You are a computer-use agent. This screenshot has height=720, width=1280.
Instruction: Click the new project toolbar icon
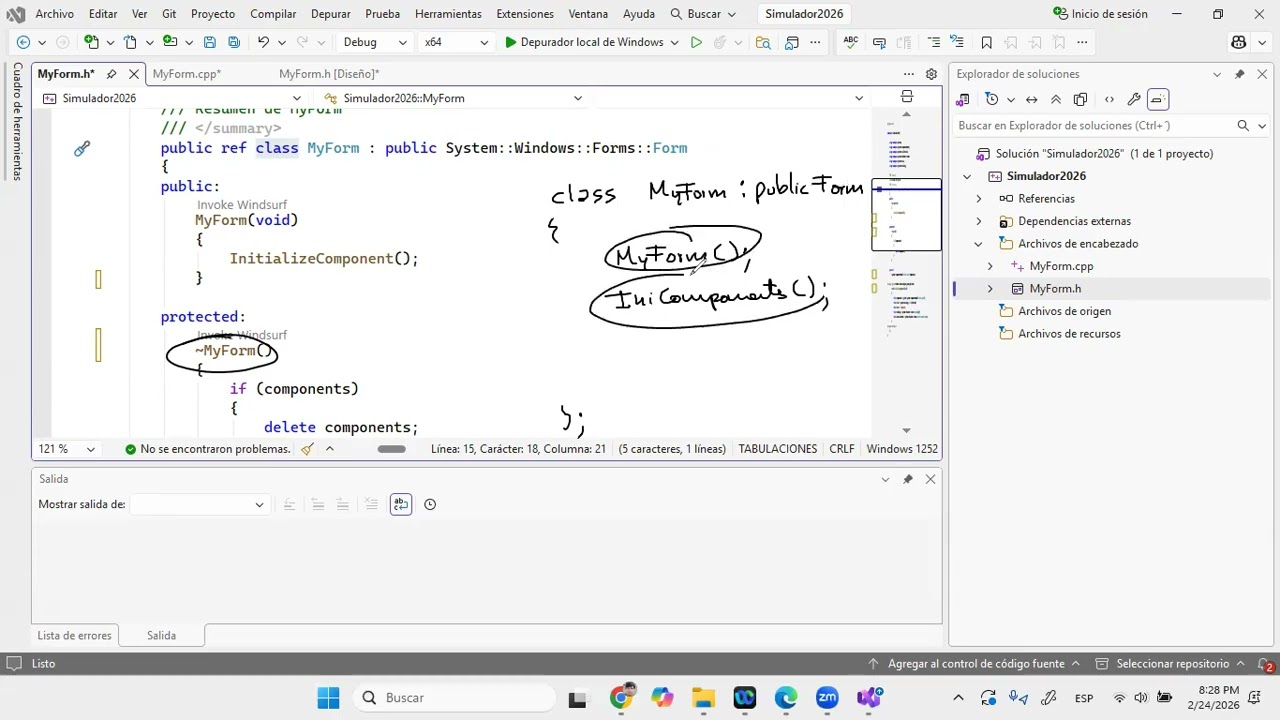(92, 42)
